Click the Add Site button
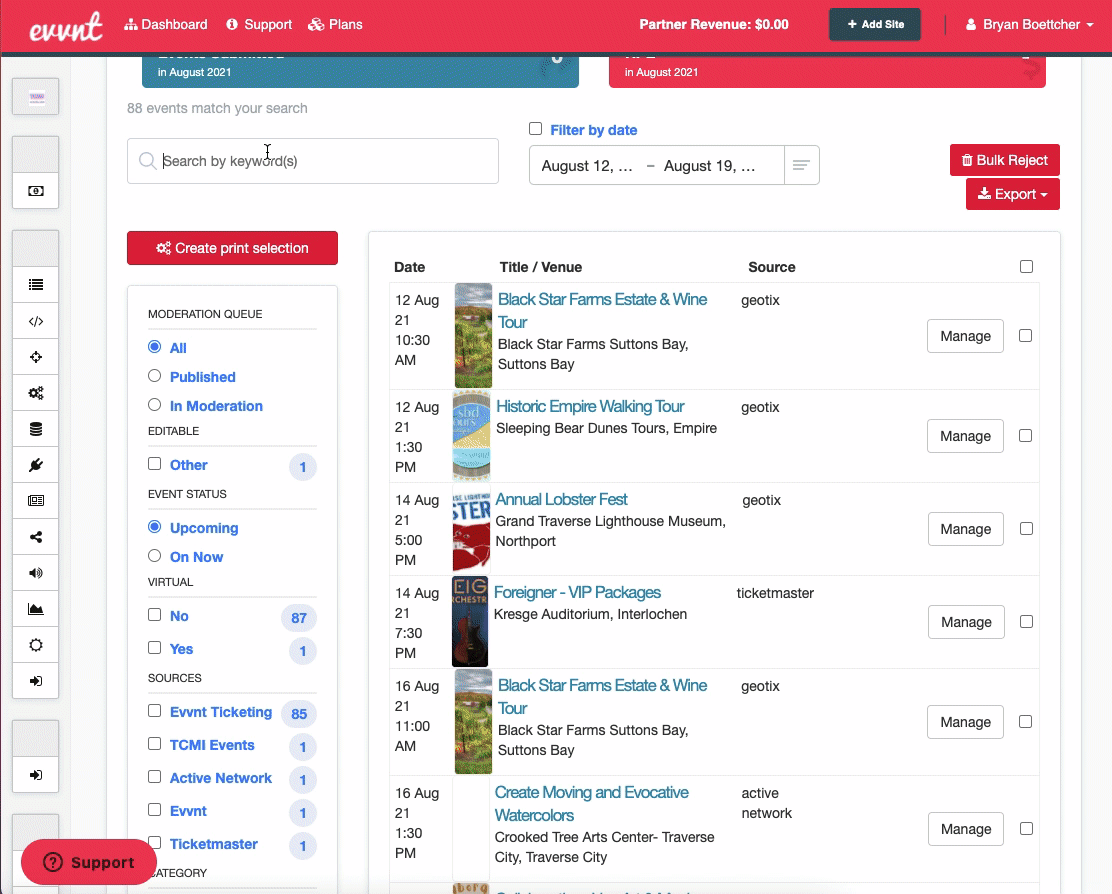 coord(875,24)
